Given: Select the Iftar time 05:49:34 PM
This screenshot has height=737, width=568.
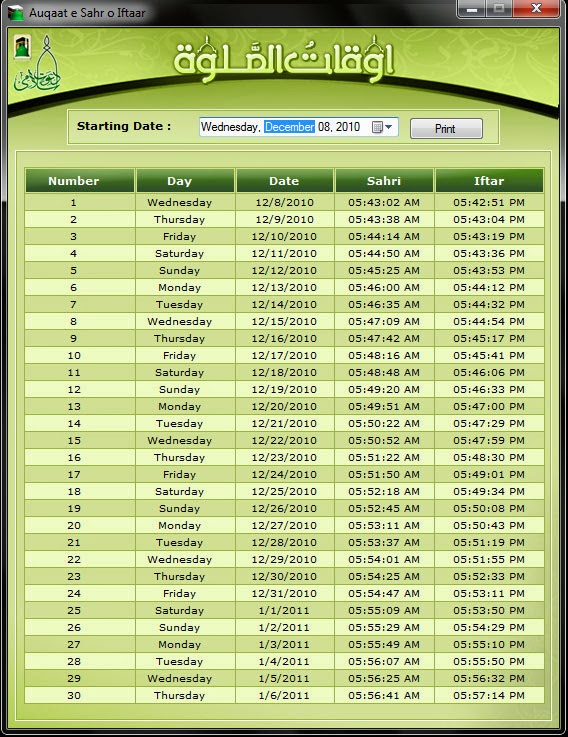Looking at the screenshot, I should [489, 491].
